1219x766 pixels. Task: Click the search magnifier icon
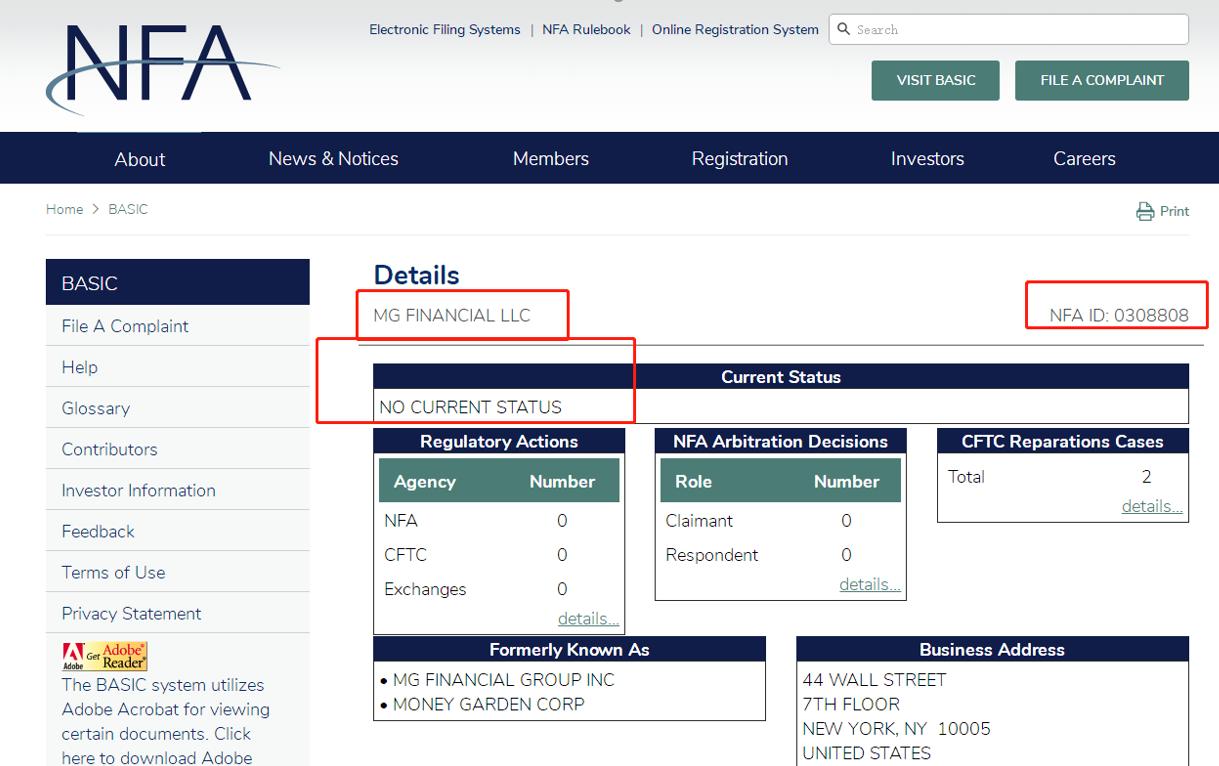844,29
